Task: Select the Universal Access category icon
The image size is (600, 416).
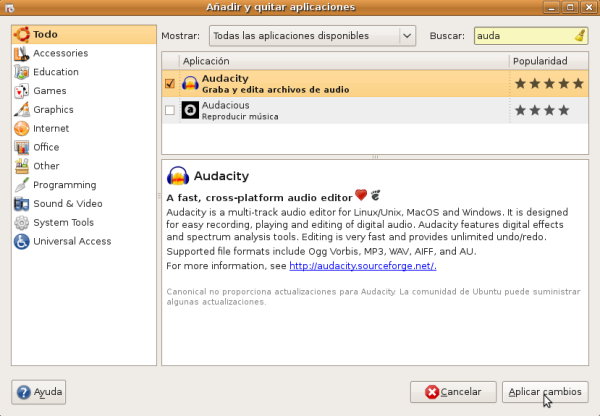Action: point(21,241)
